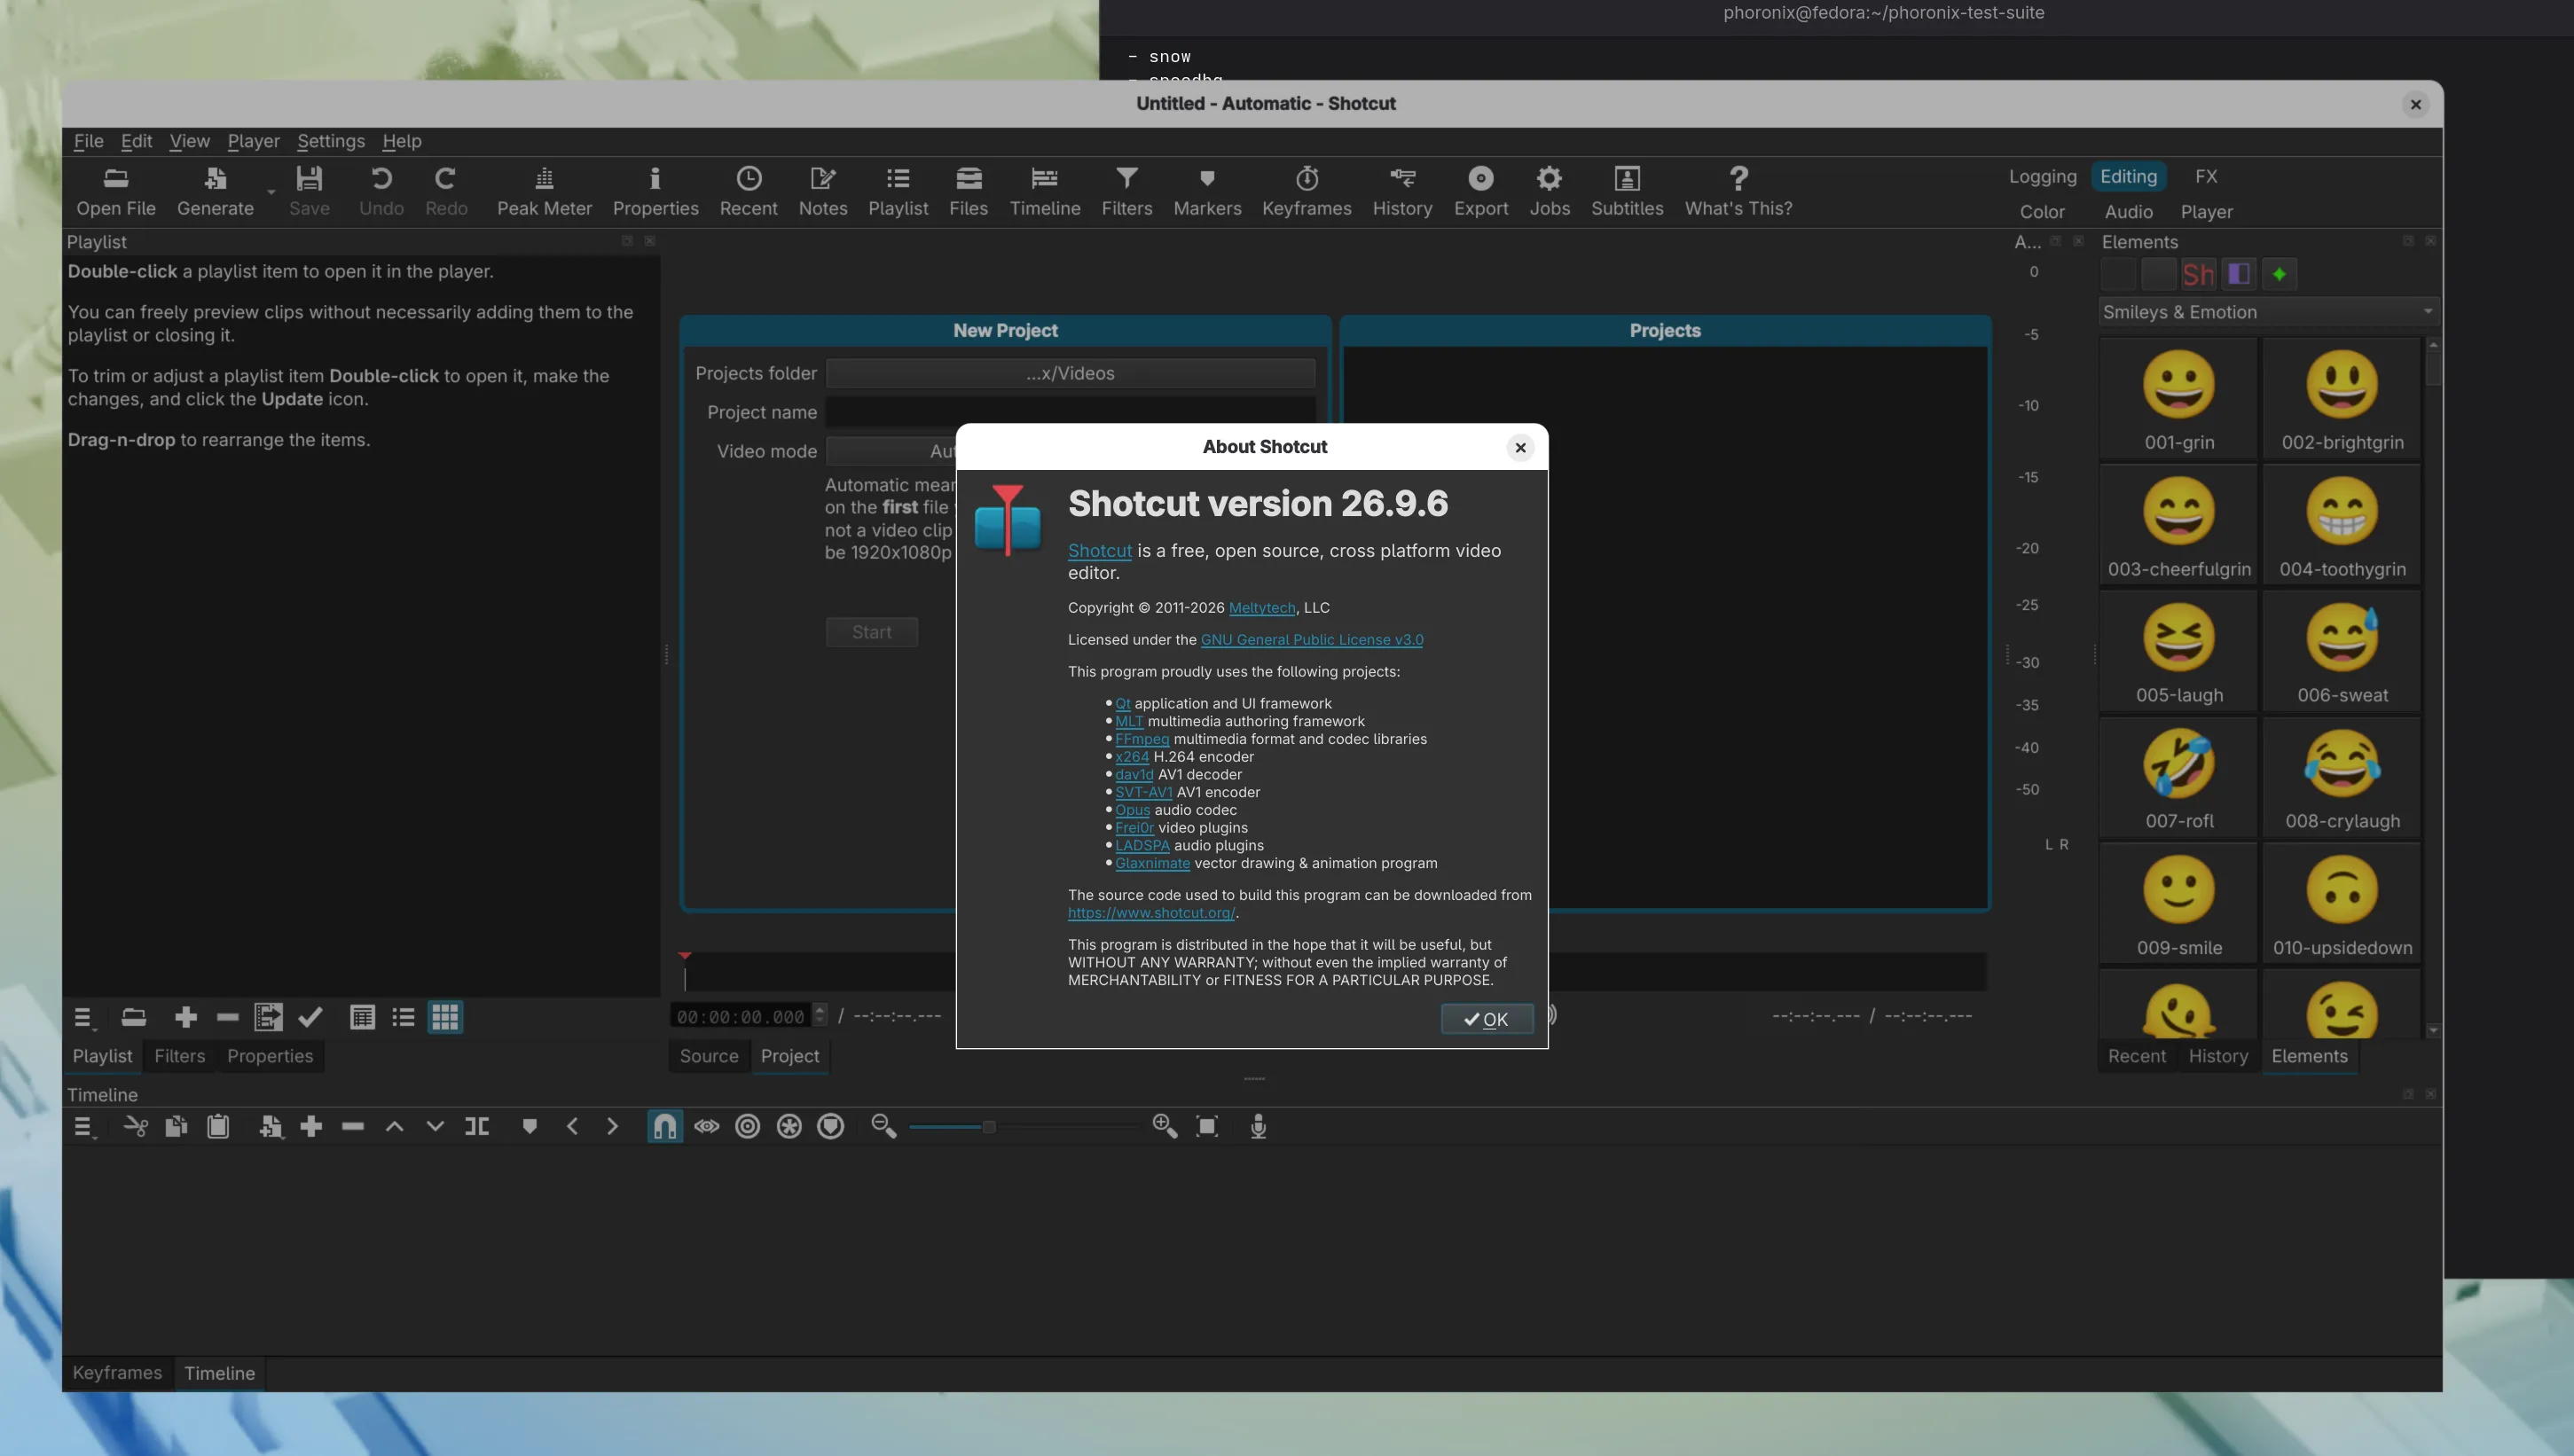Click the playlist Update checkmark icon

310,1017
